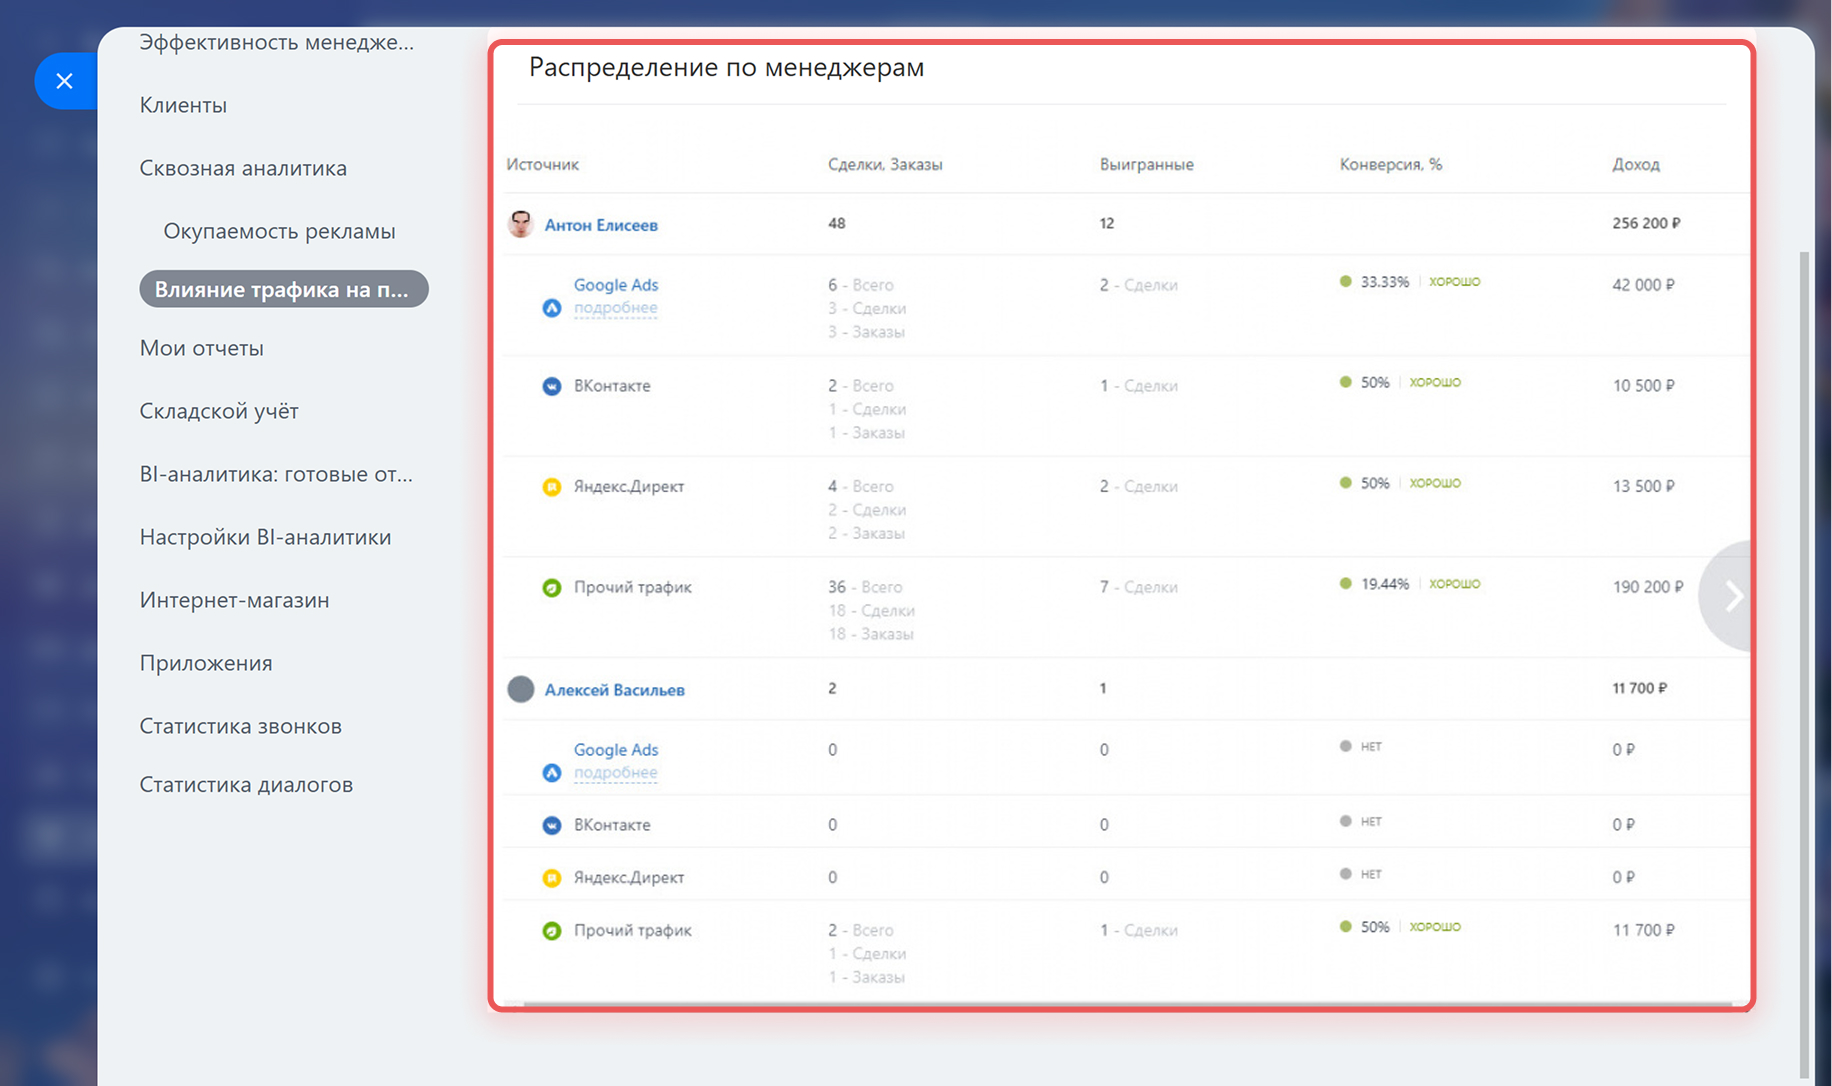Click 36 - Всего deals count

coord(865,587)
